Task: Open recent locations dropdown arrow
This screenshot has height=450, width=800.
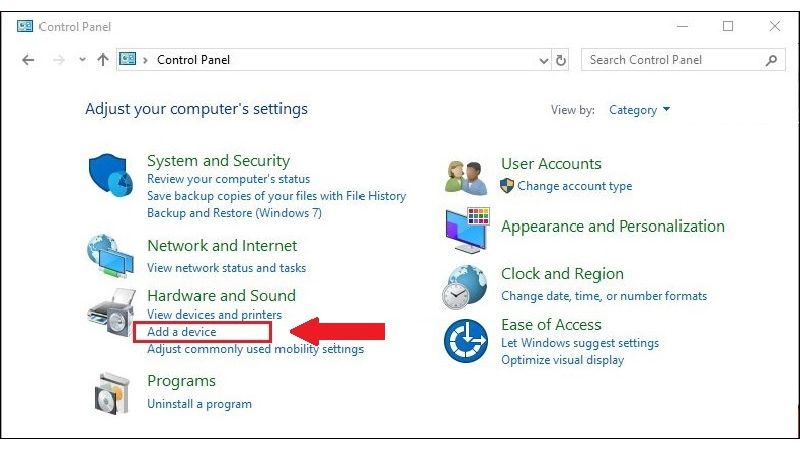Action: (x=82, y=60)
